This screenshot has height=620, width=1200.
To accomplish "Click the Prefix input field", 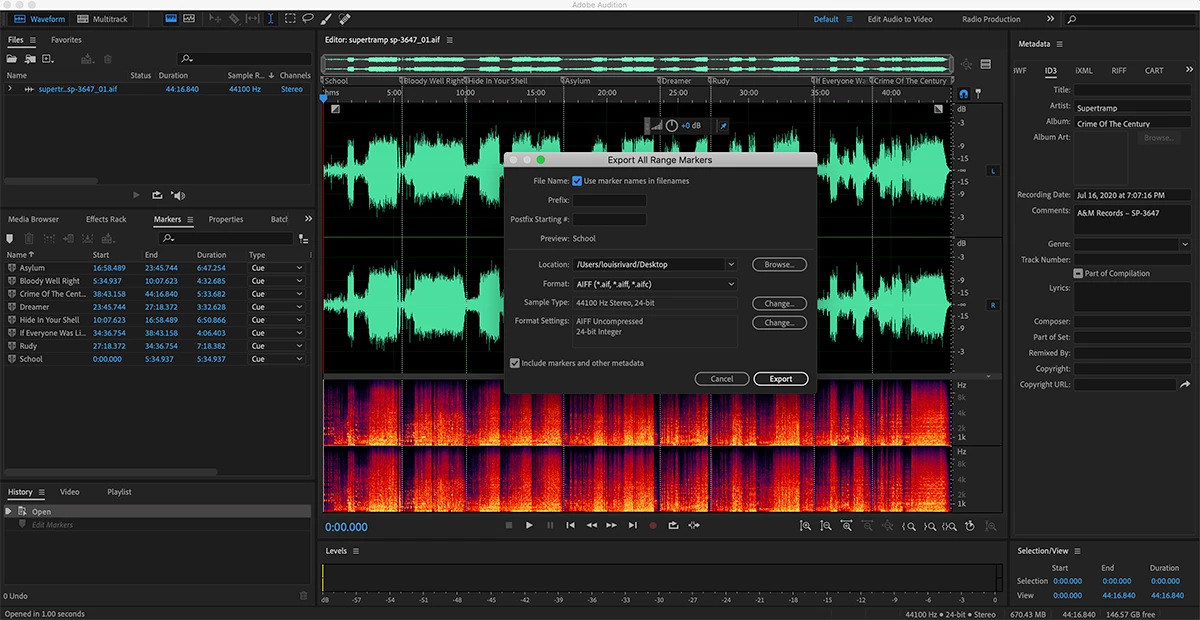I will 609,200.
